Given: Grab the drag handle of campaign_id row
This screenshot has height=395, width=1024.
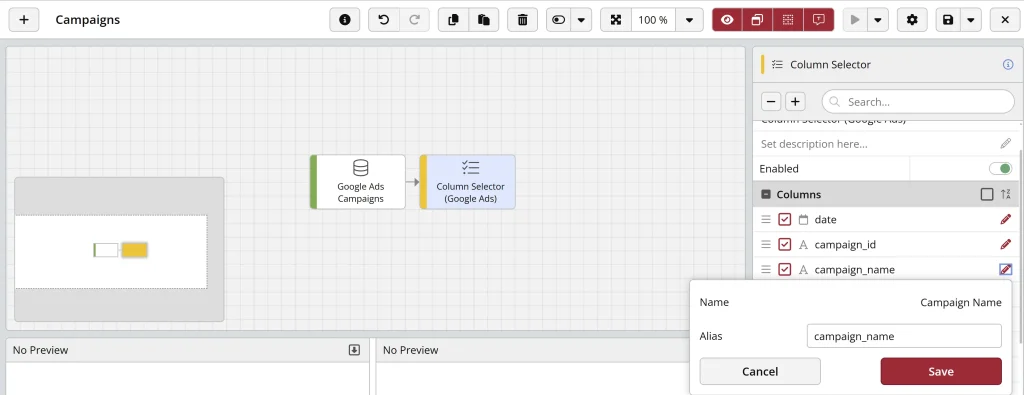Looking at the screenshot, I should (766, 244).
